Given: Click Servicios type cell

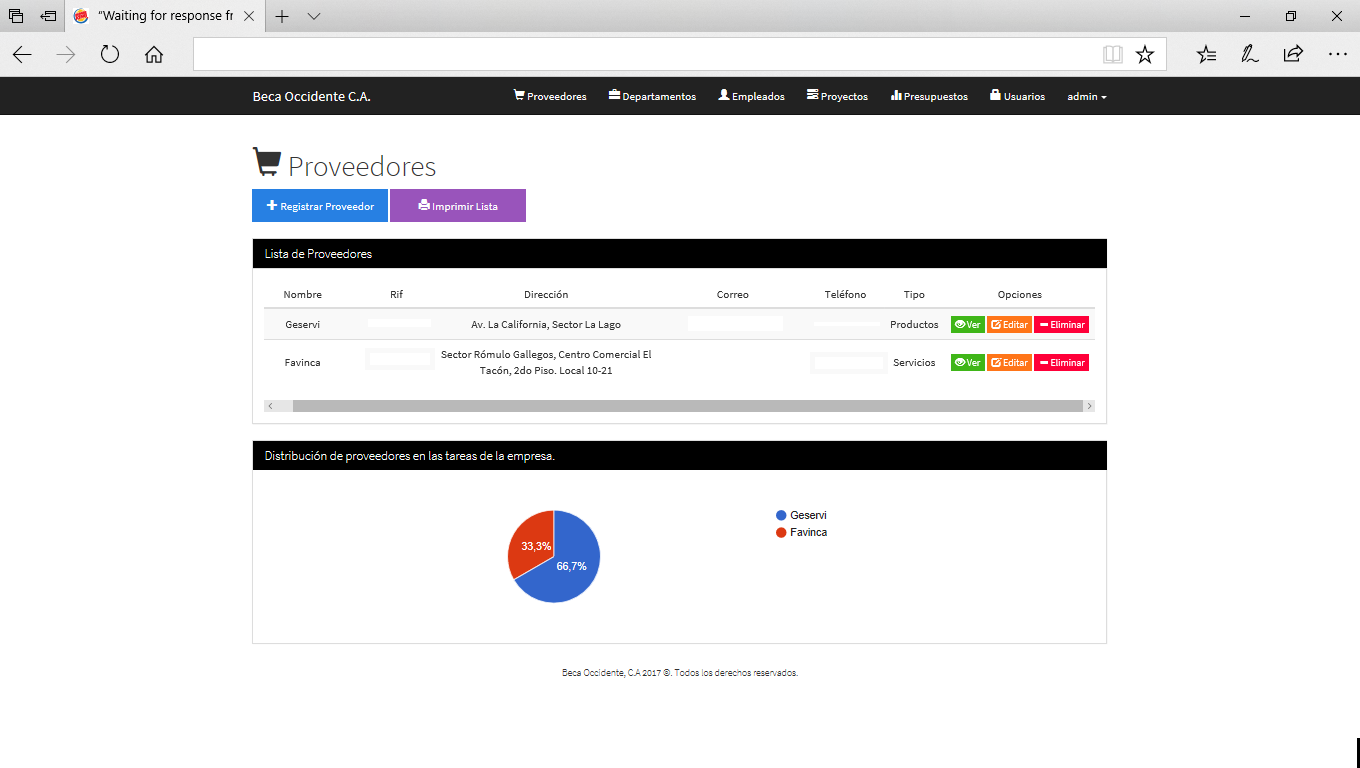Looking at the screenshot, I should click(914, 363).
